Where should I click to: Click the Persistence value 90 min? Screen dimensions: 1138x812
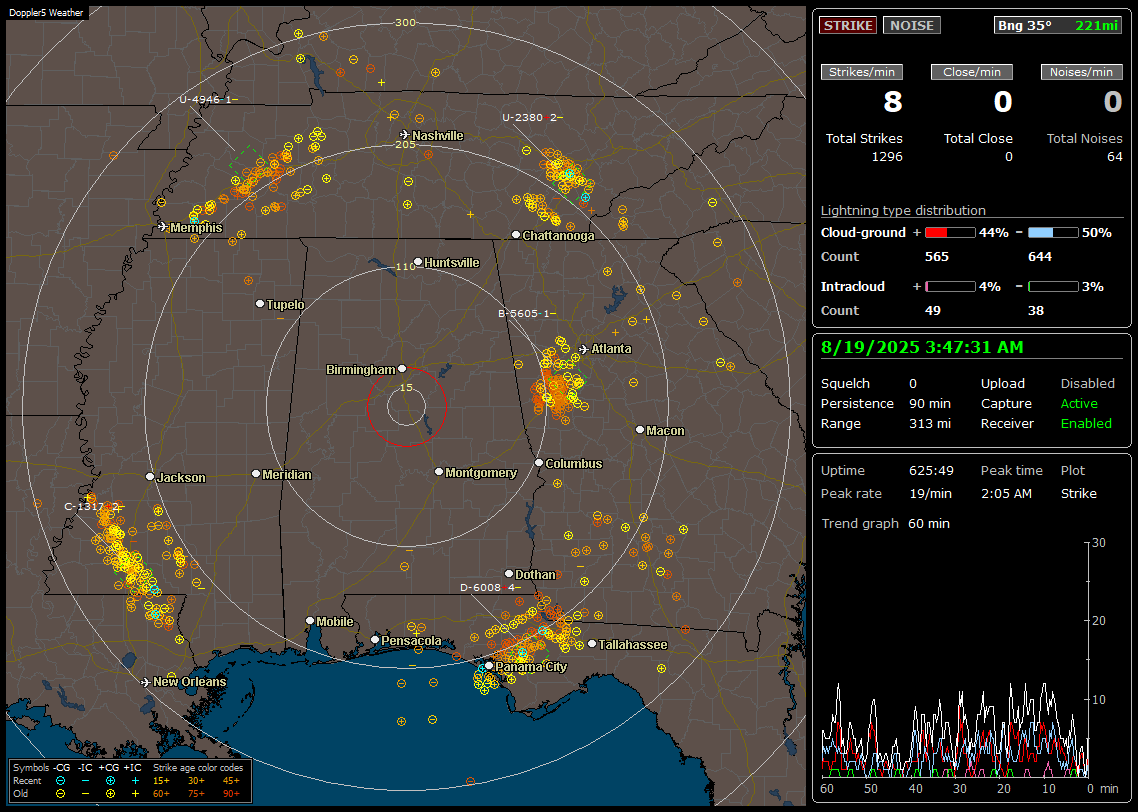pyautogui.click(x=930, y=403)
